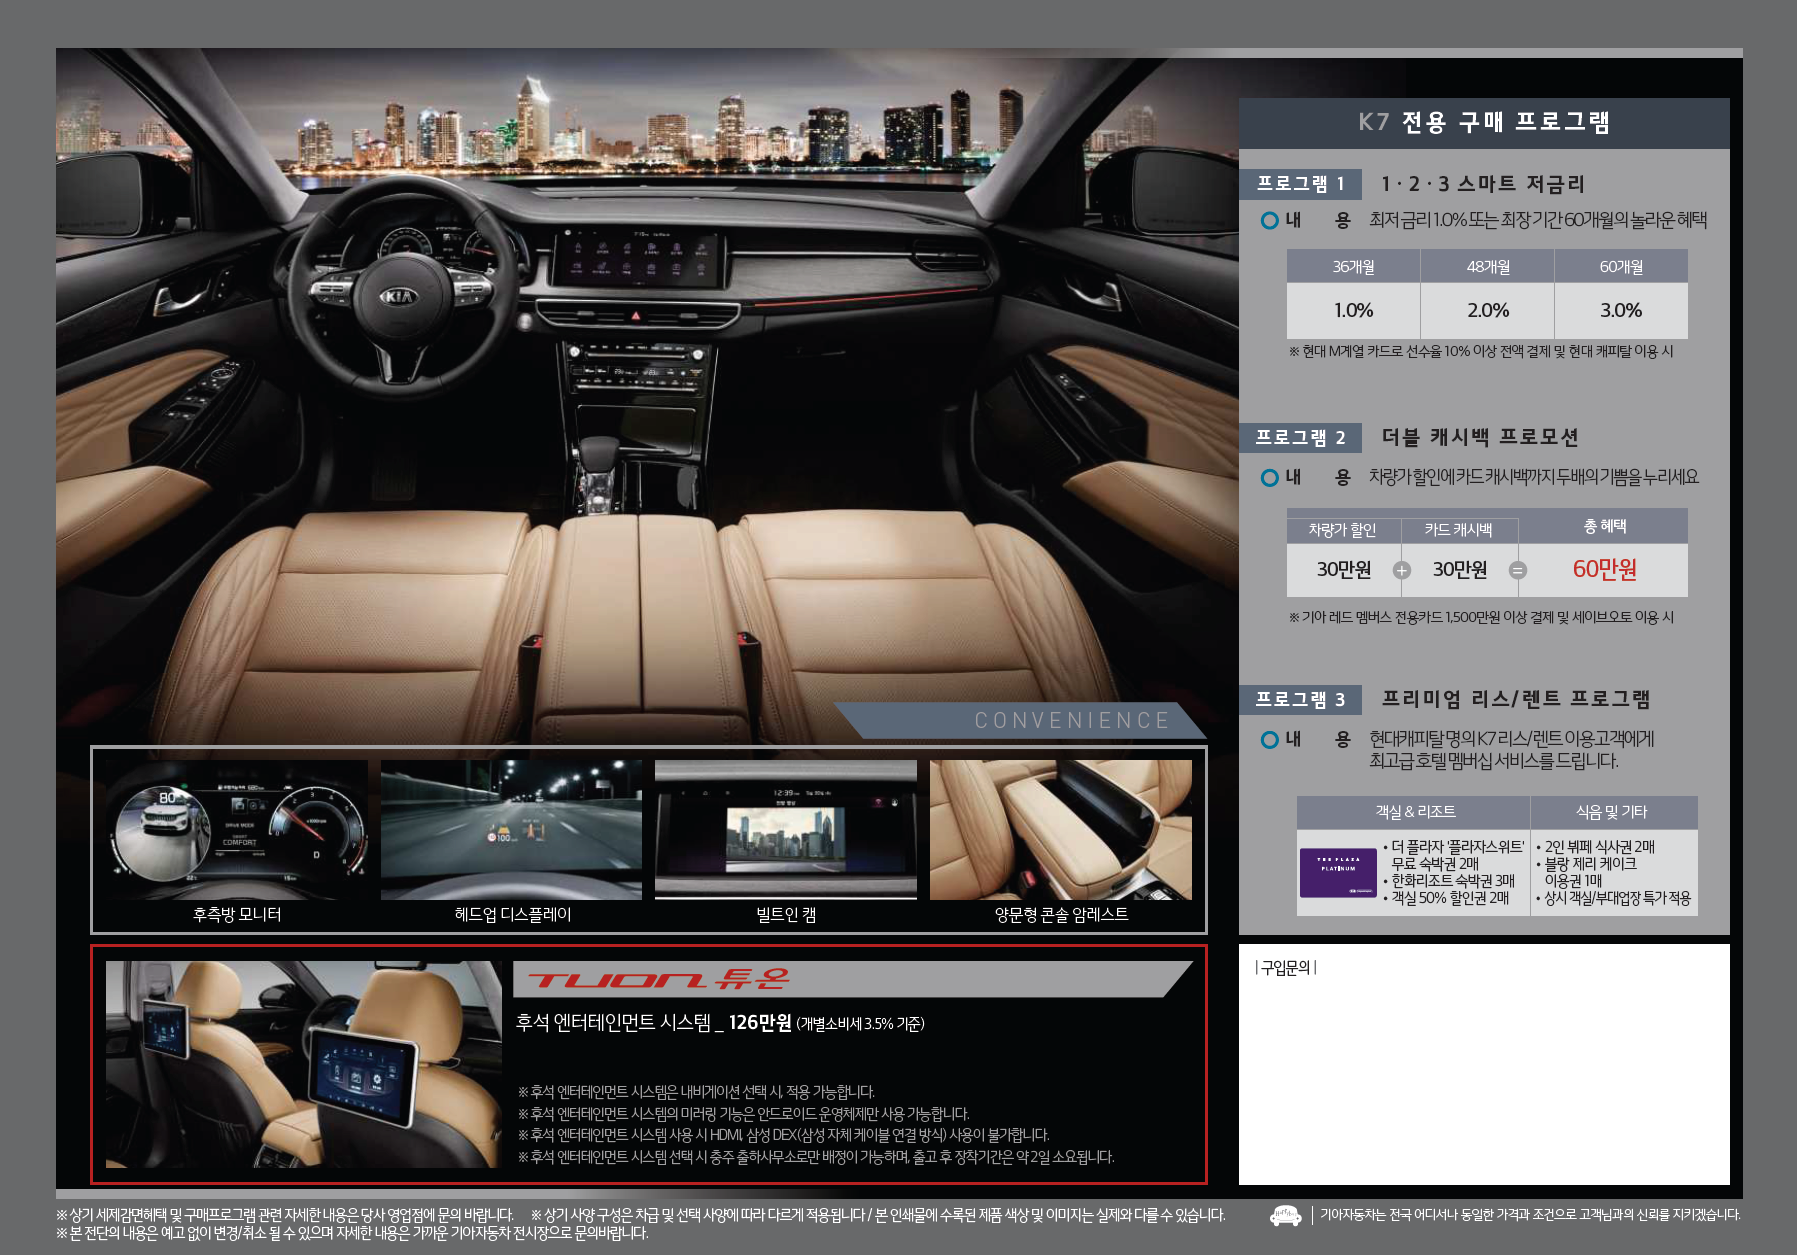This screenshot has width=1797, height=1255.
Task: Select the 1.0% rate cell
Action: tap(1353, 311)
